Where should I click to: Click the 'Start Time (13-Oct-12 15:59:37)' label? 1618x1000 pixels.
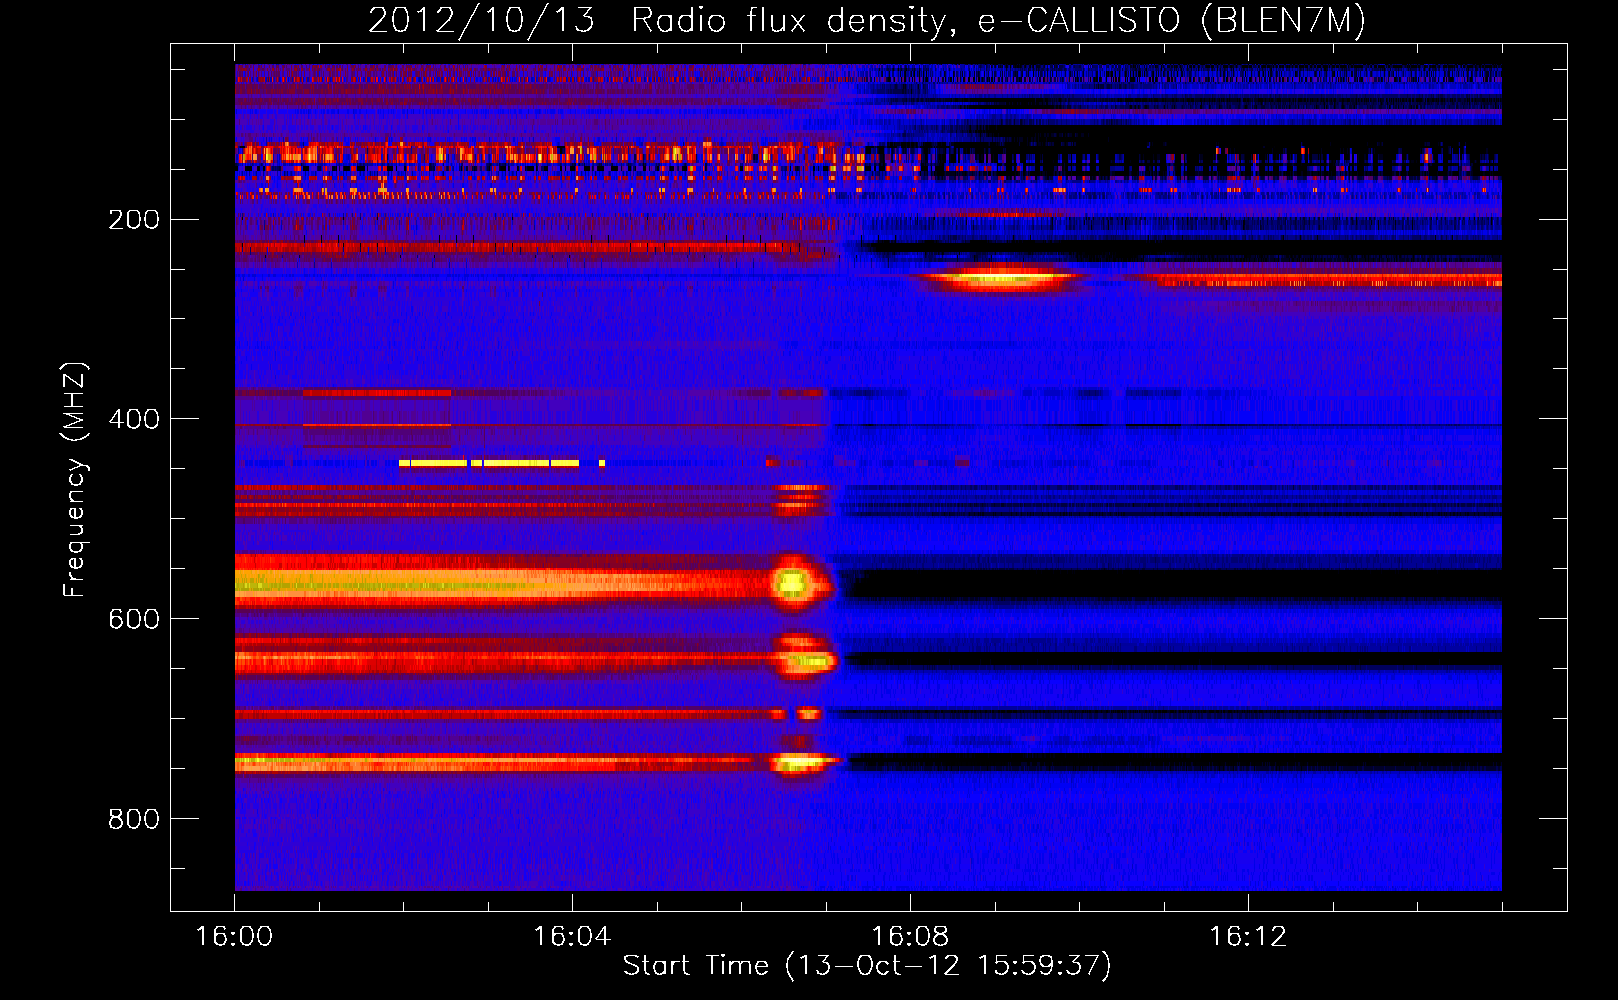[x=867, y=965]
